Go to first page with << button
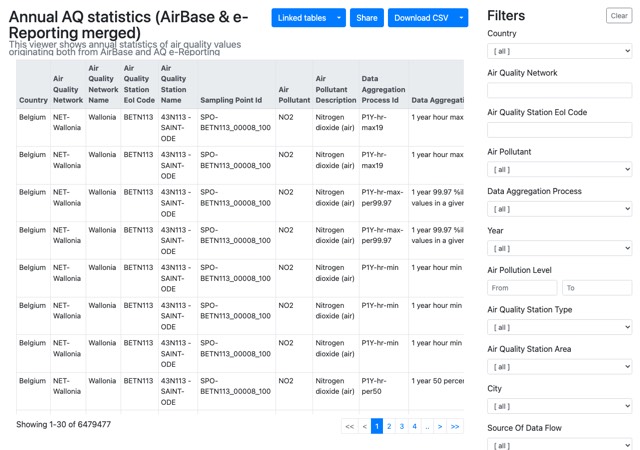The image size is (640, 450). tap(350, 426)
